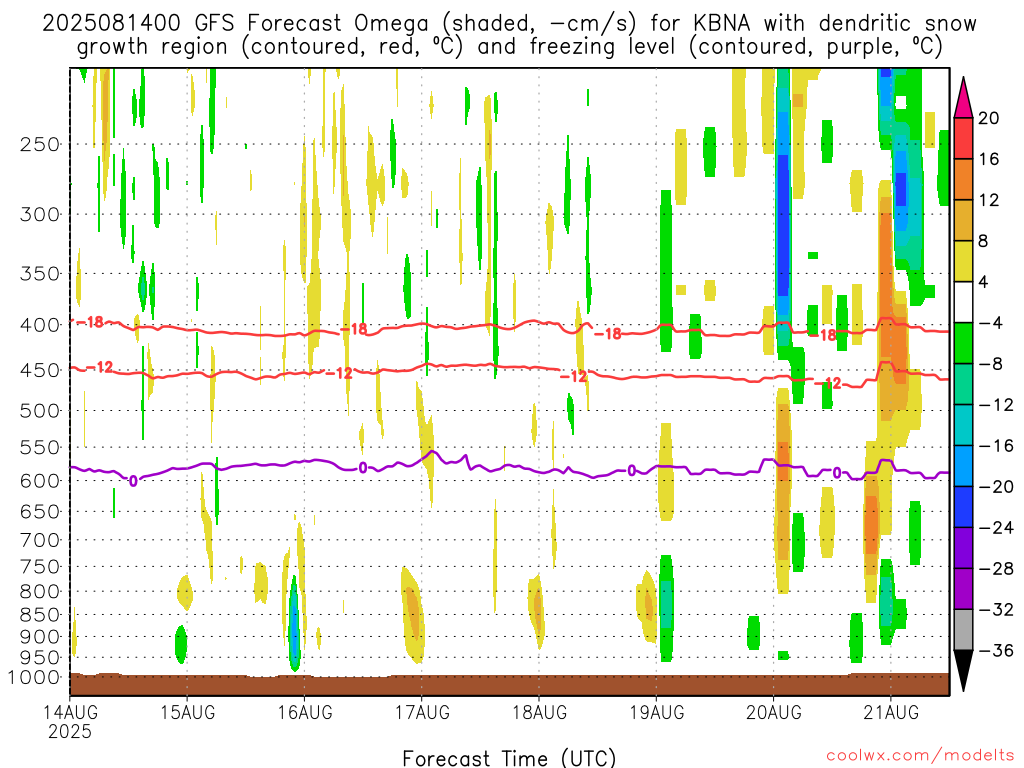
Task: Click the magenta arrow at colorbar top
Action: (x=963, y=98)
